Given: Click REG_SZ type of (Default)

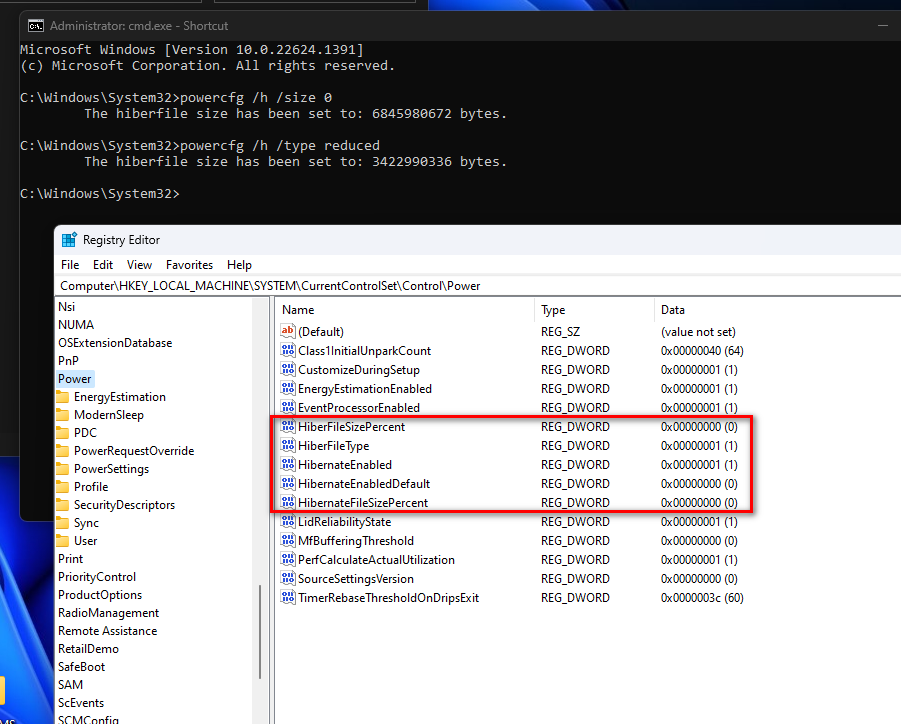Looking at the screenshot, I should point(560,332).
